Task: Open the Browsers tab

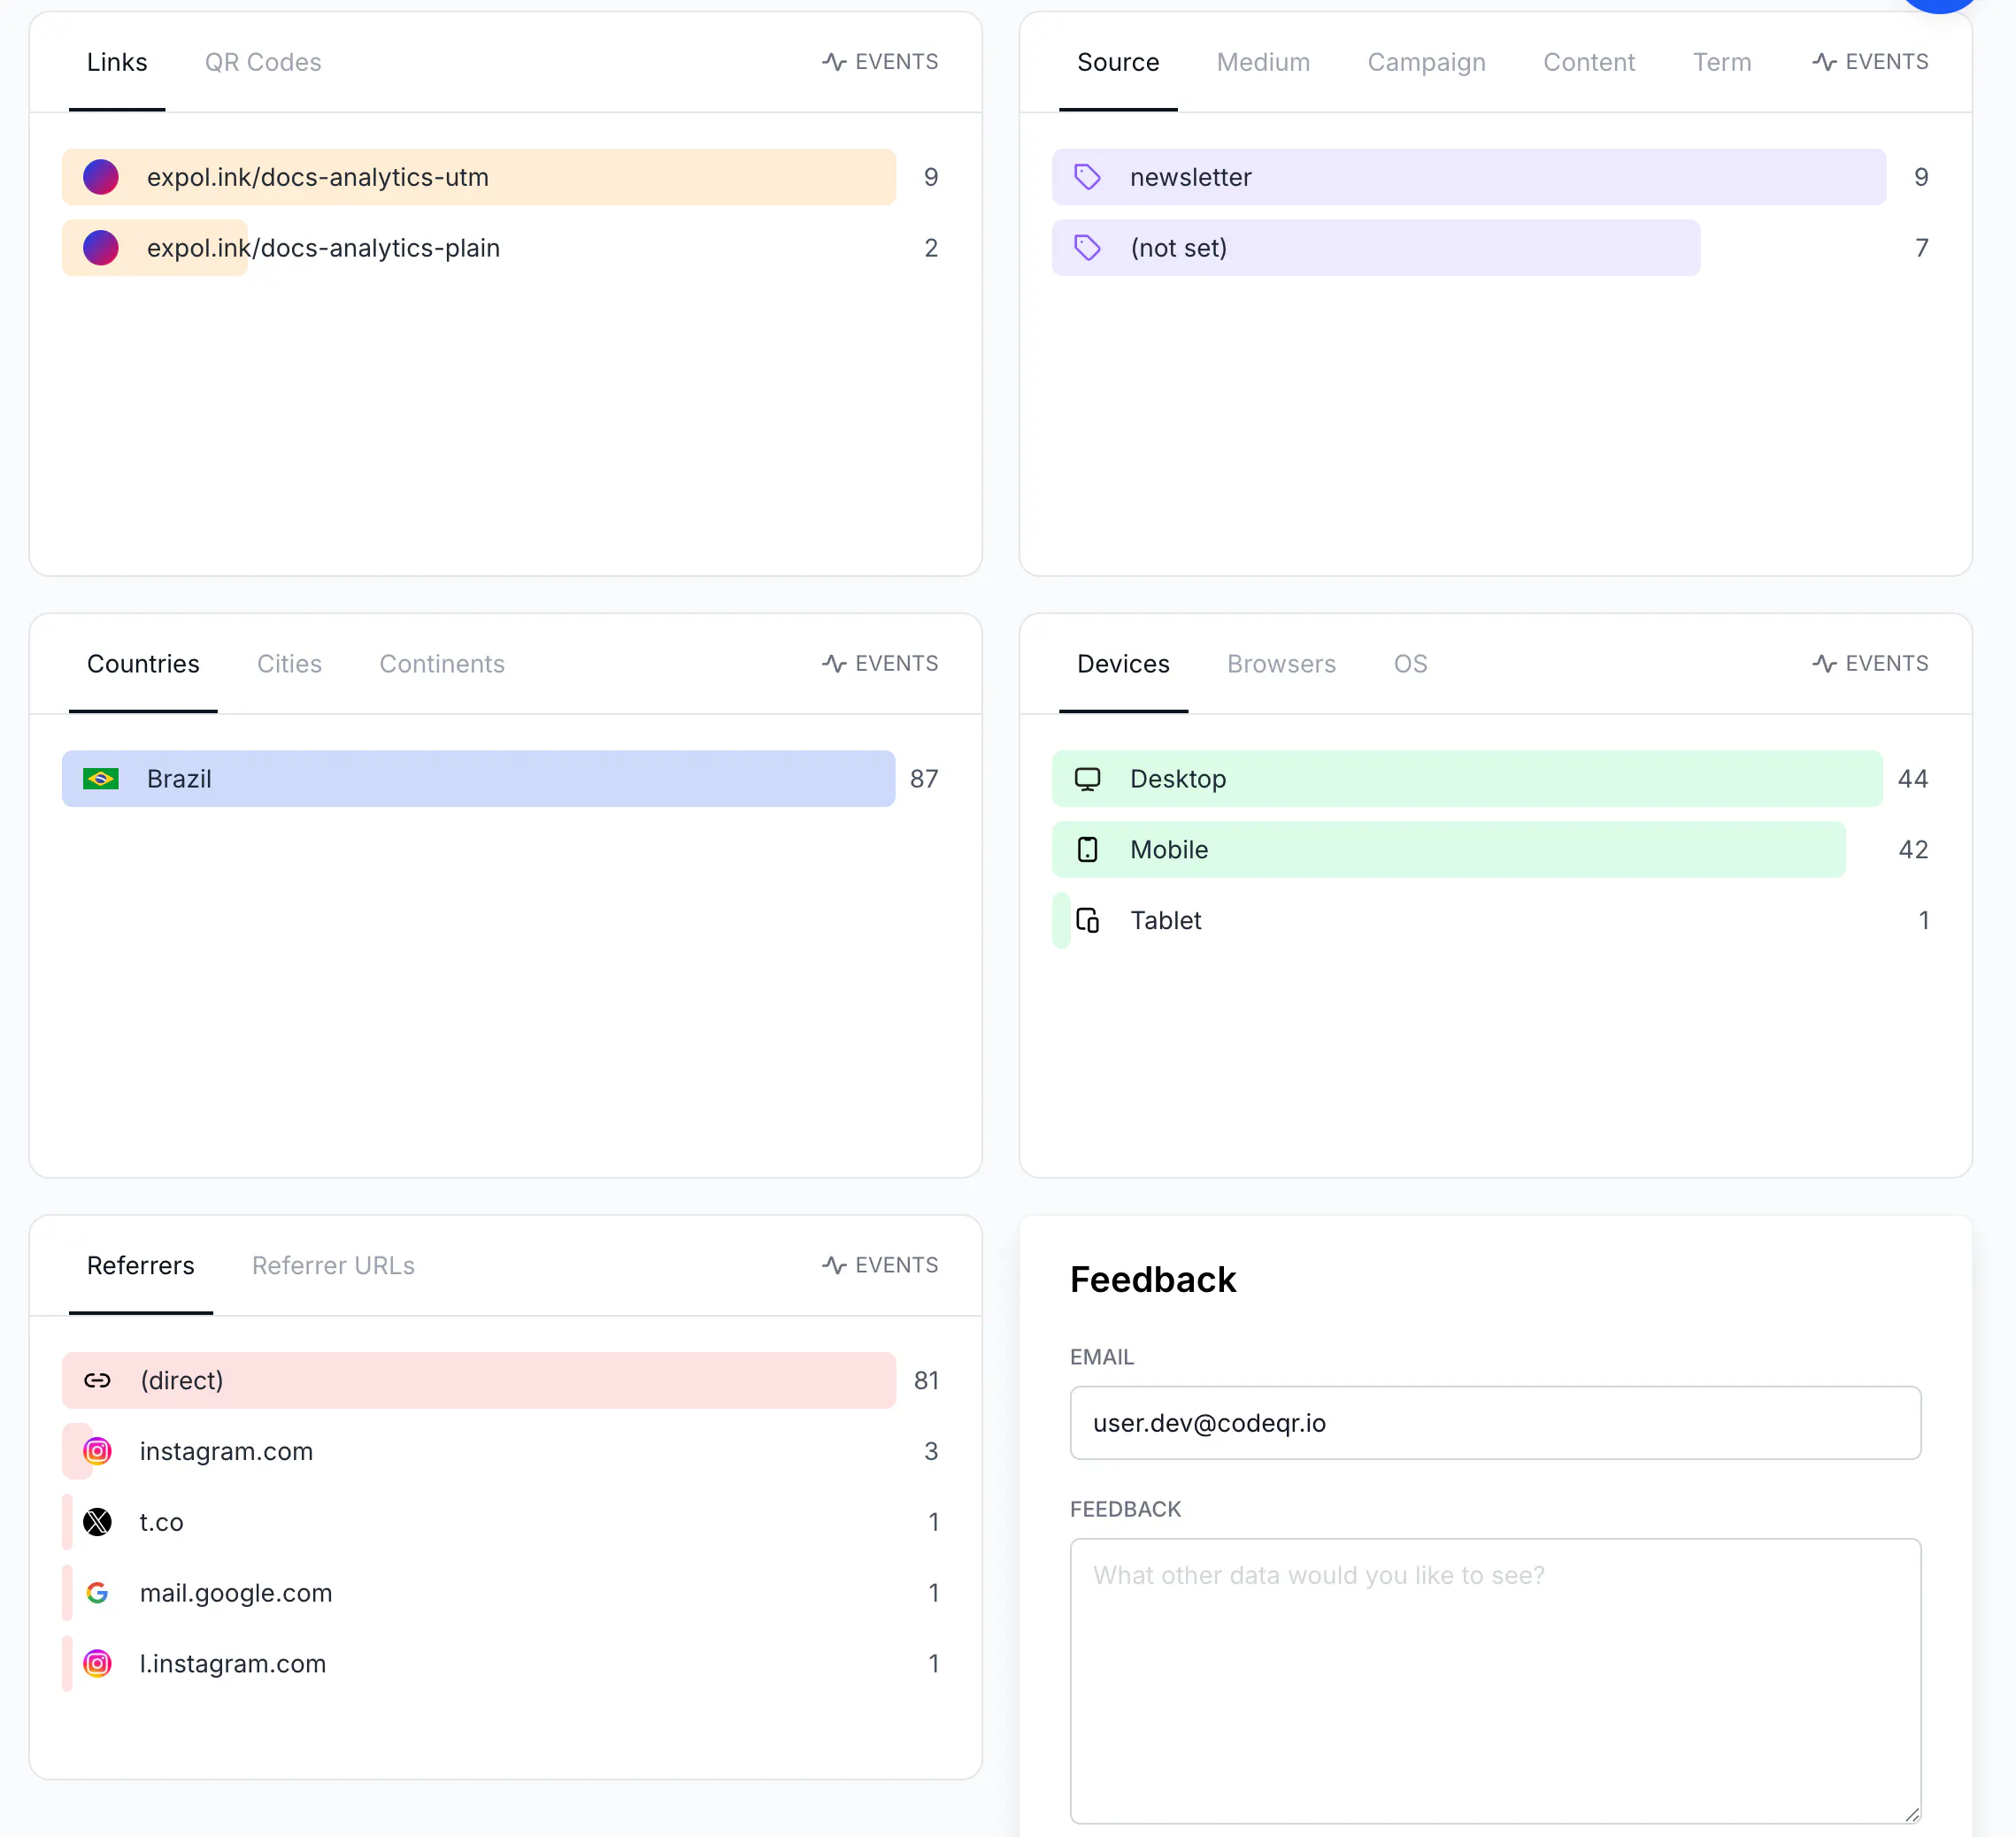Action: 1281,664
